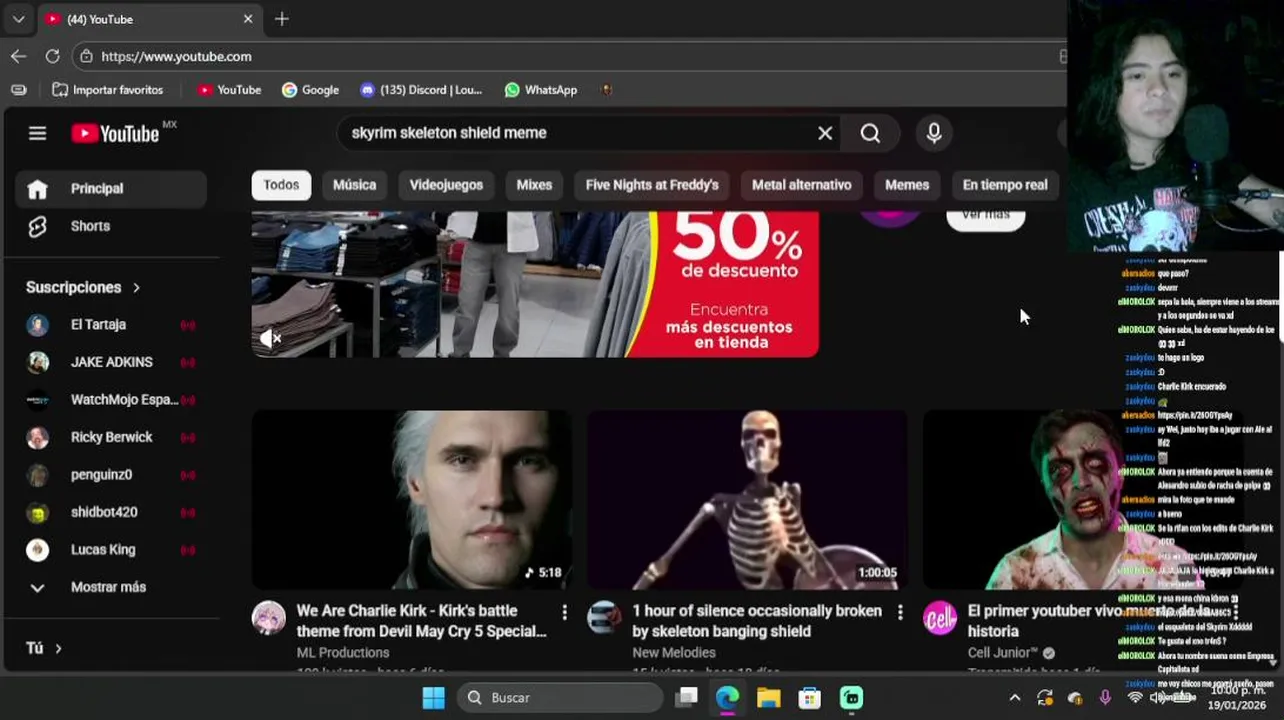Open 1 hour of silence video title
Image resolution: width=1284 pixels, height=720 pixels.
tap(757, 621)
